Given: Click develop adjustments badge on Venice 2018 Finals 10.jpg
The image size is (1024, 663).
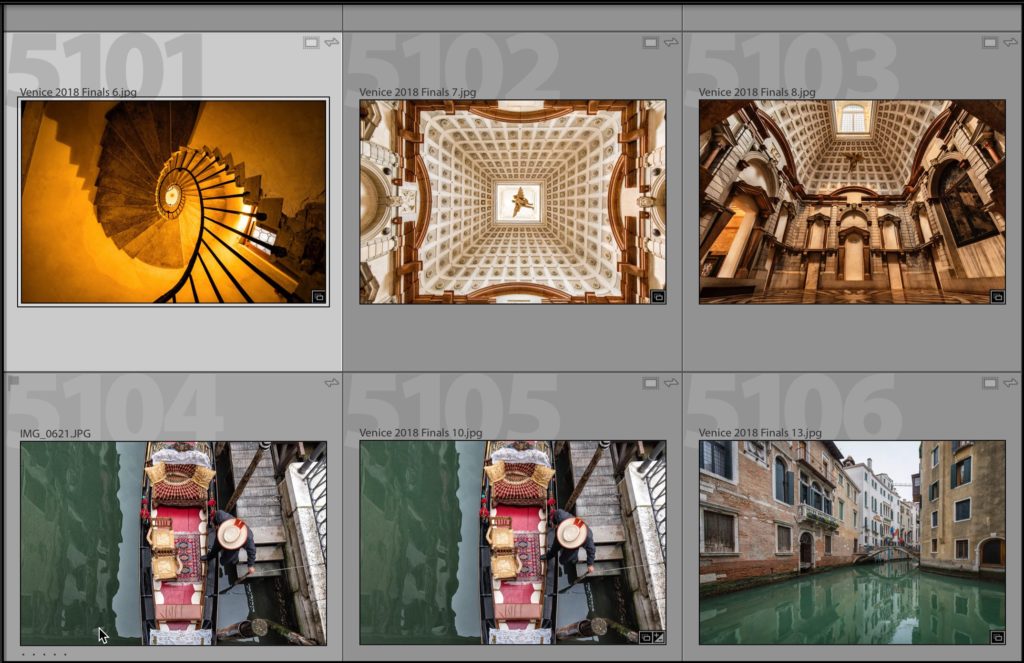Looking at the screenshot, I should (x=658, y=637).
